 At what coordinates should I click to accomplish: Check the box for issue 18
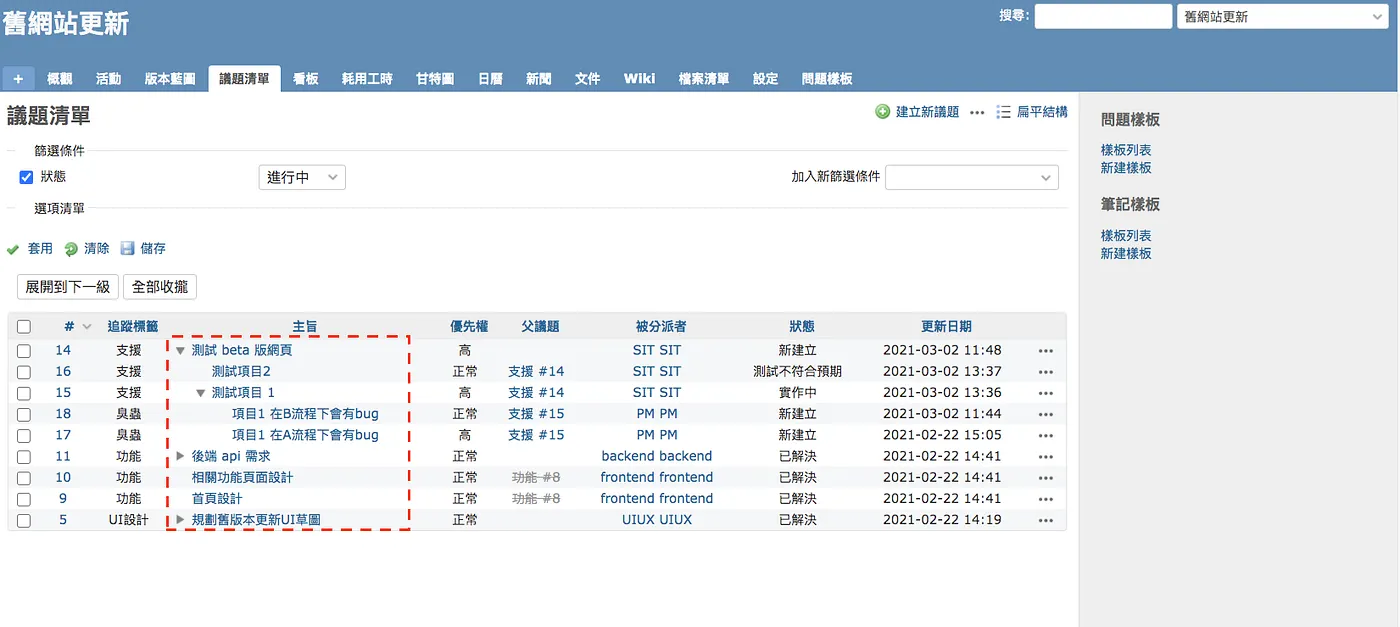(24, 414)
